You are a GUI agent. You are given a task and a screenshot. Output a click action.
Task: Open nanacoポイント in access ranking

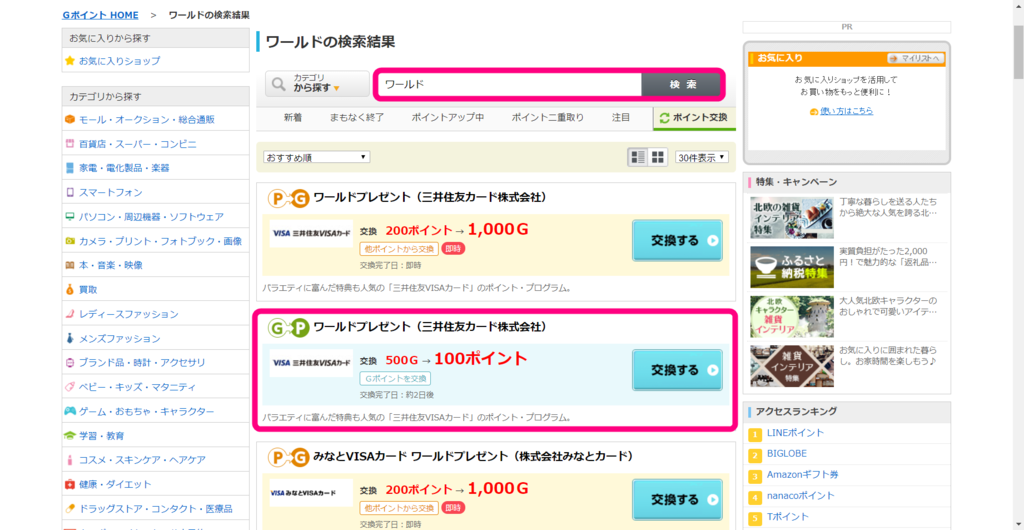pos(800,495)
